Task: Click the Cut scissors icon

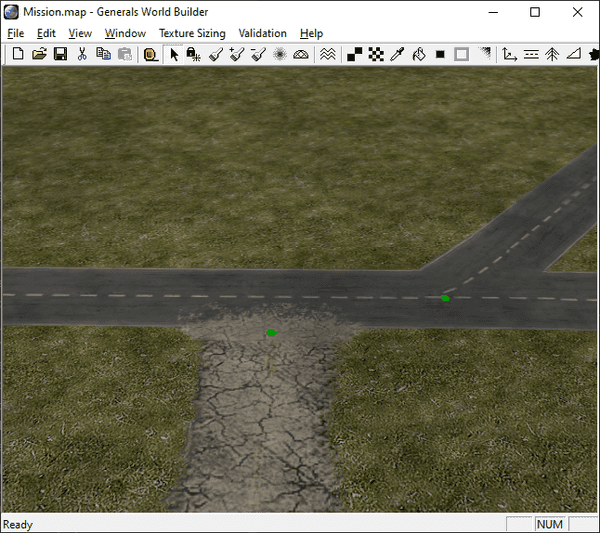Action: 82,54
